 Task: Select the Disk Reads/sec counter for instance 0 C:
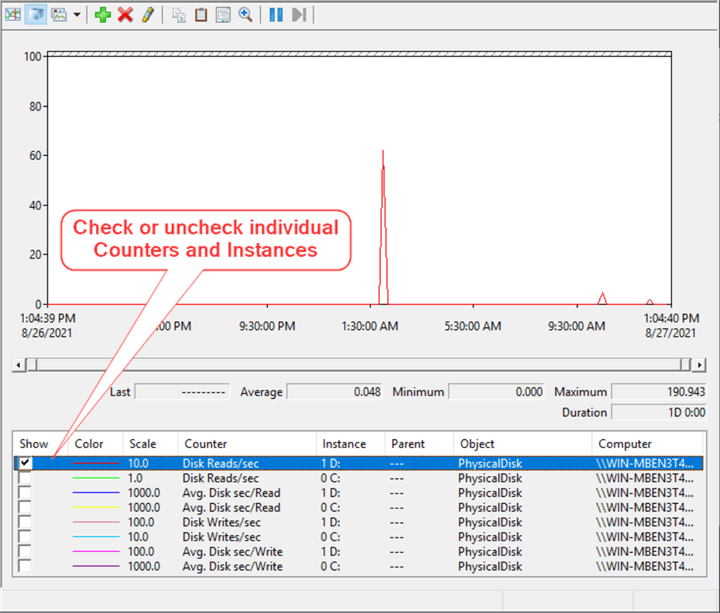click(x=360, y=478)
